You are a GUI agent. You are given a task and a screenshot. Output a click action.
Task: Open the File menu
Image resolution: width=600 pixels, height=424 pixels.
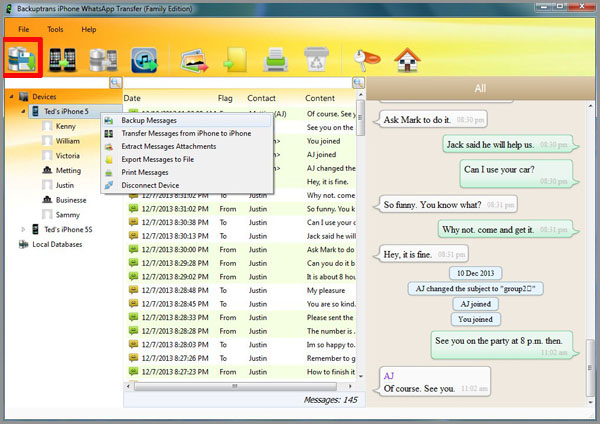[24, 29]
